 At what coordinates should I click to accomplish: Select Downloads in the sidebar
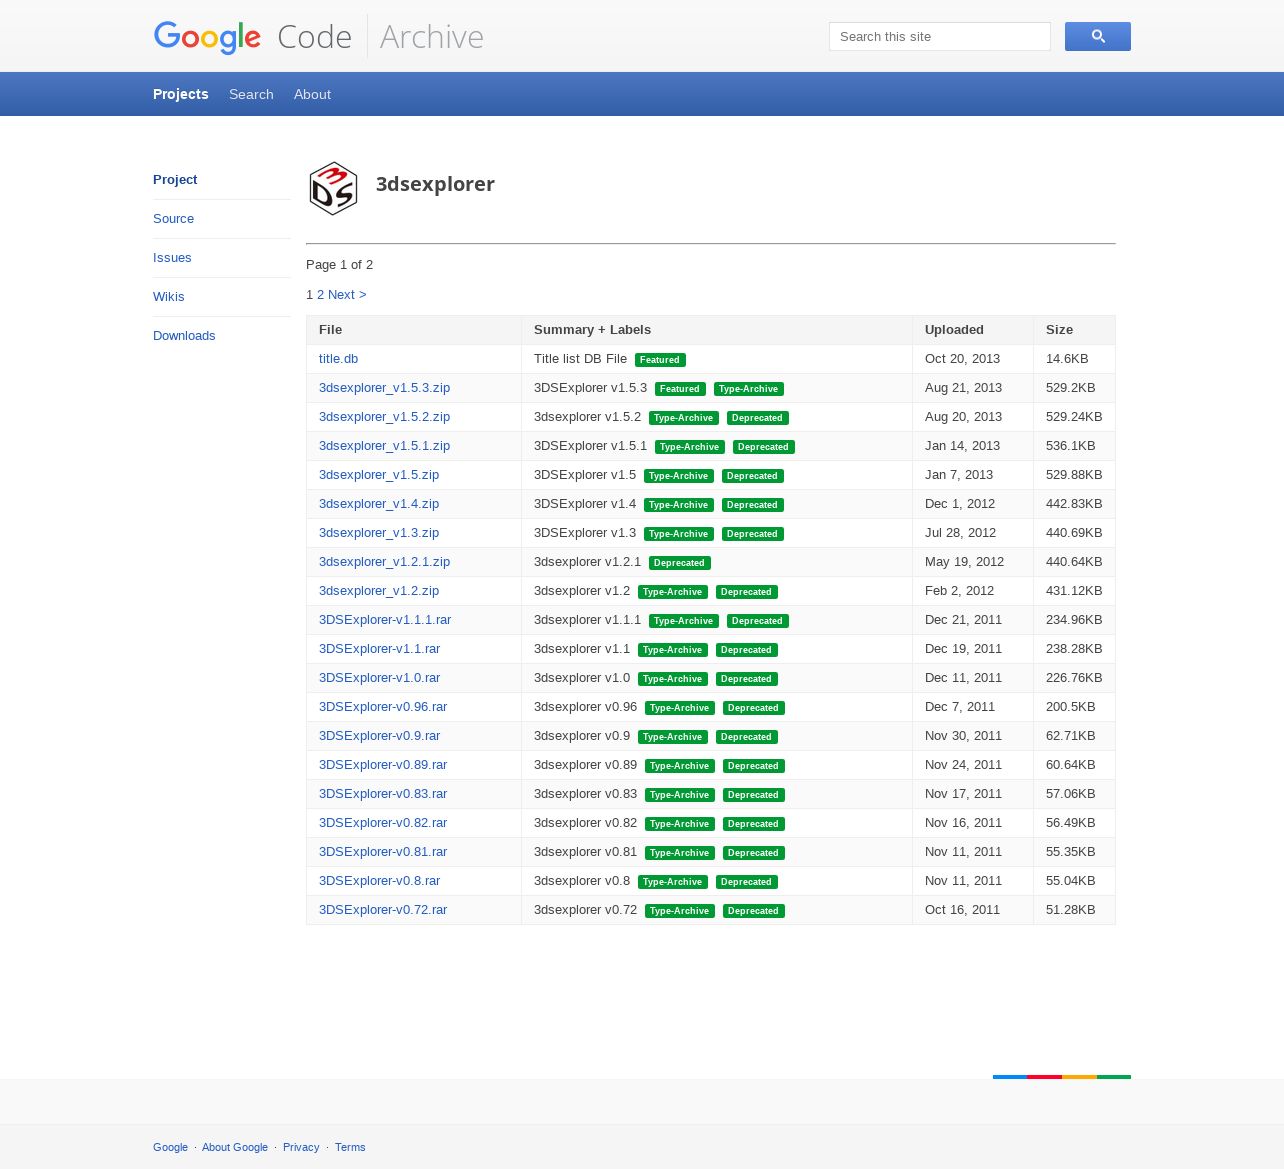184,336
